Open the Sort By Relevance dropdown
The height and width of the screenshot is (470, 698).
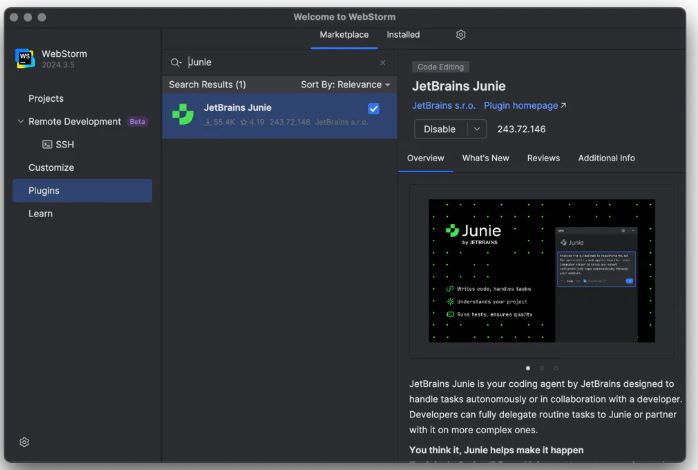[x=345, y=85]
